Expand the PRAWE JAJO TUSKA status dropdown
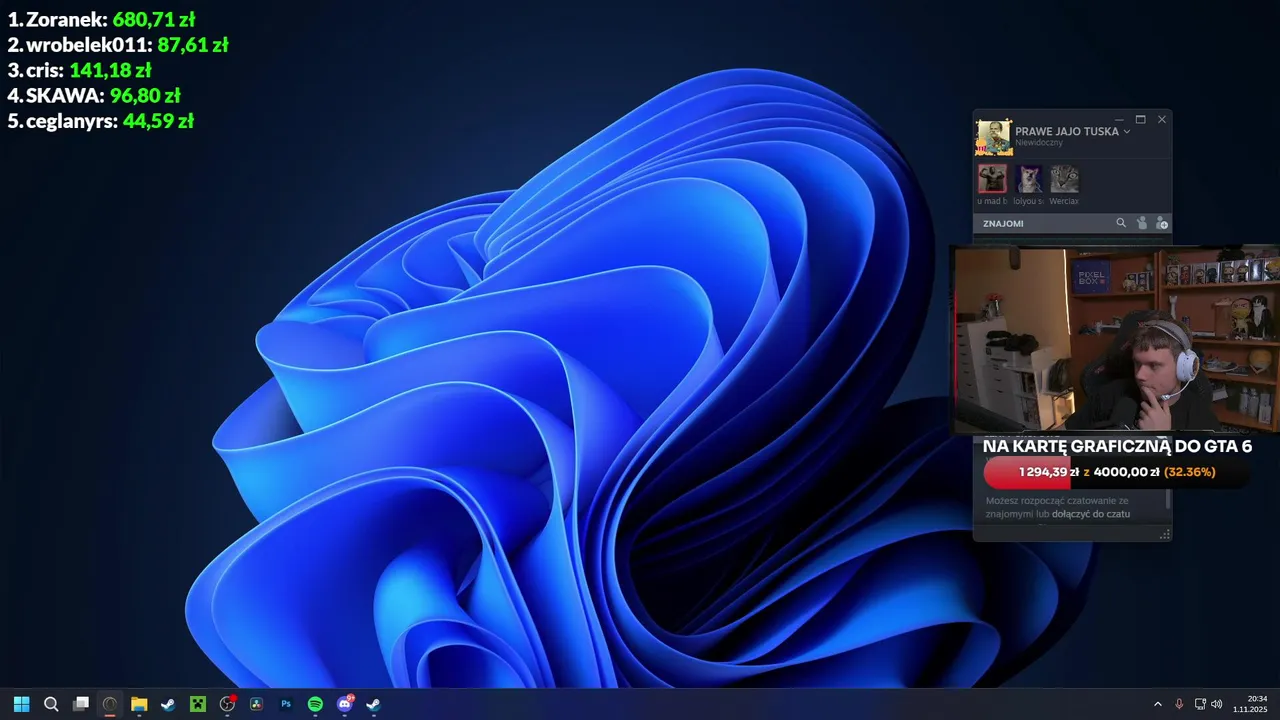 tap(1127, 131)
